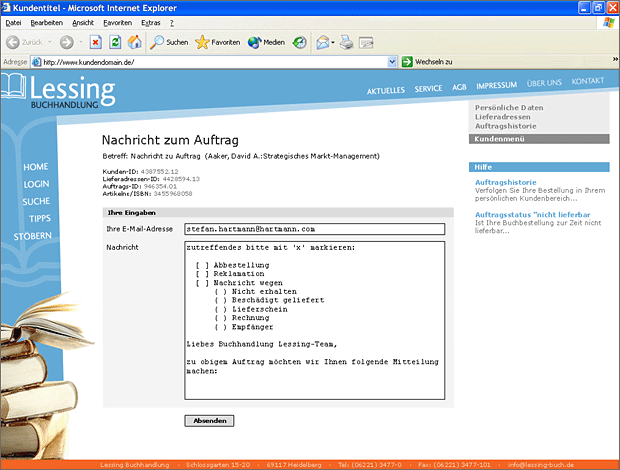Open the Datei menu

(x=13, y=23)
